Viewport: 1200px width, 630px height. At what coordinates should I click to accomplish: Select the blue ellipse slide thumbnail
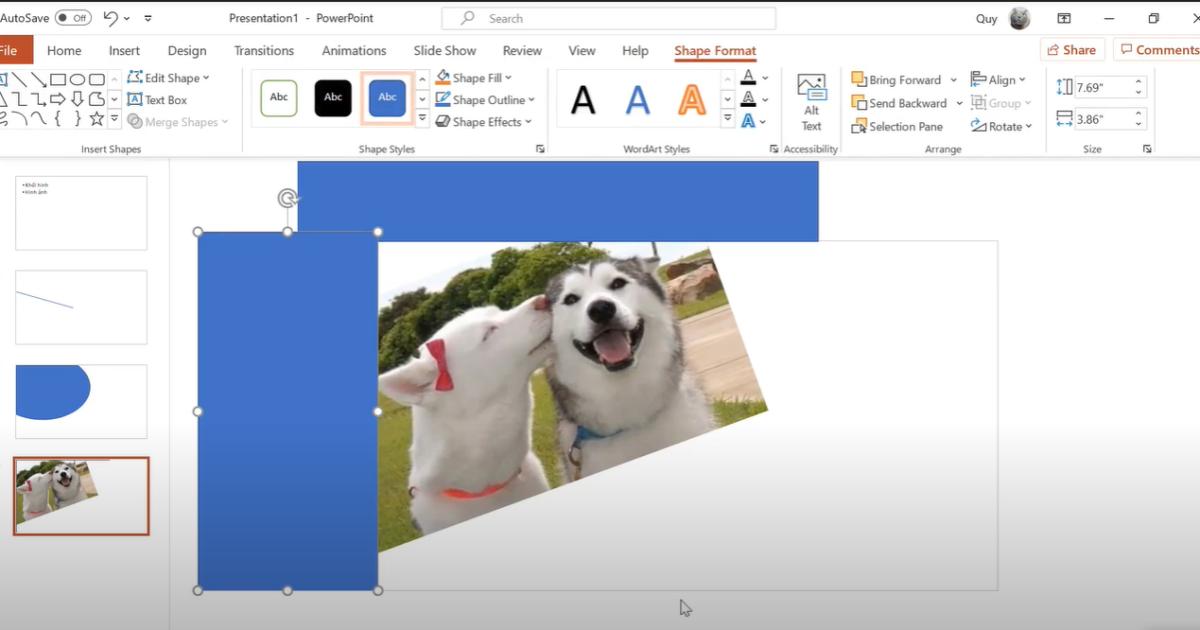click(81, 401)
